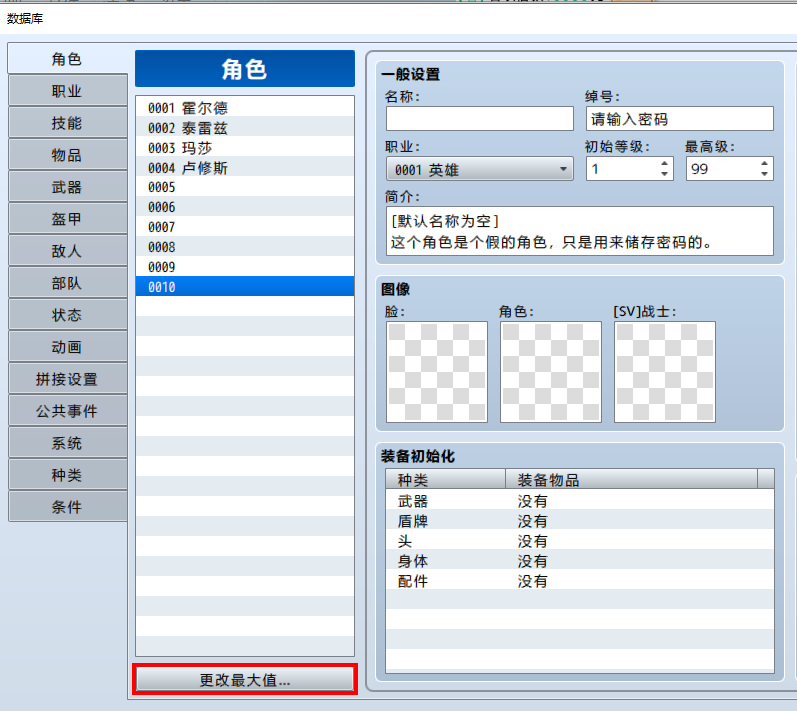Image resolution: width=797 pixels, height=711 pixels.
Task: Decrease the 初始等级 value
Action: (664, 174)
